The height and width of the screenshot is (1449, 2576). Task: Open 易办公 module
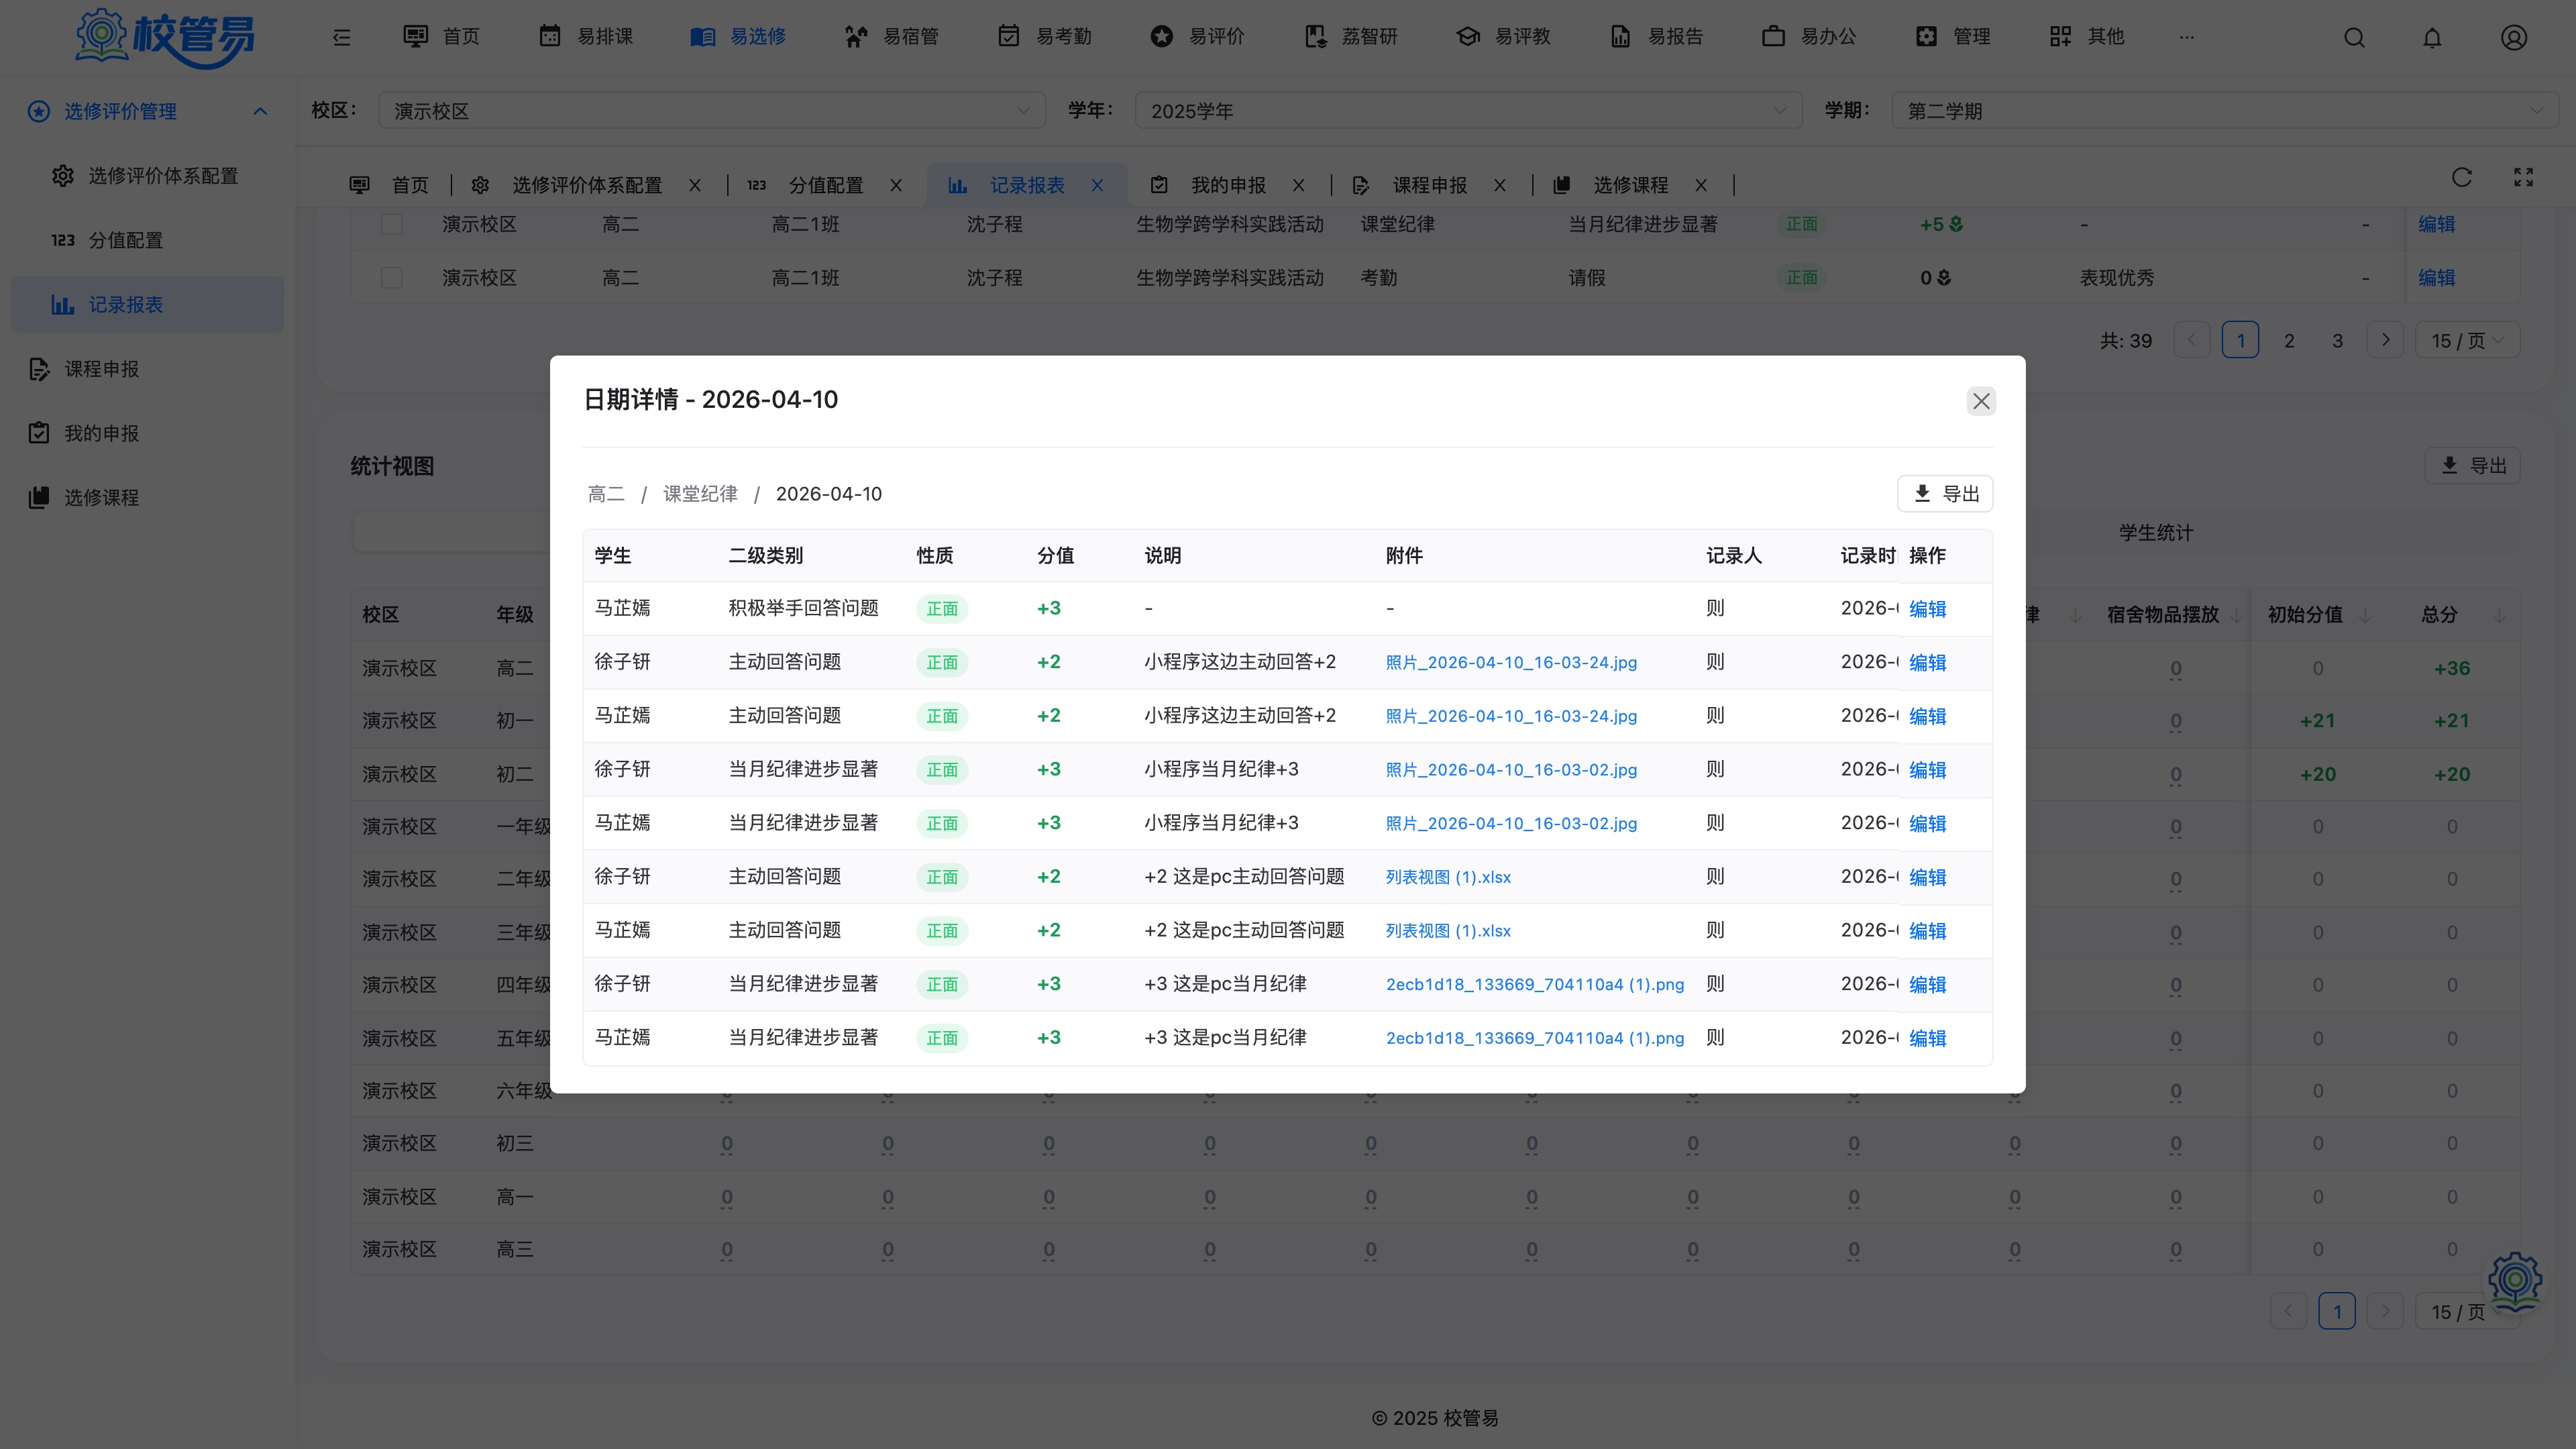(x=1809, y=37)
